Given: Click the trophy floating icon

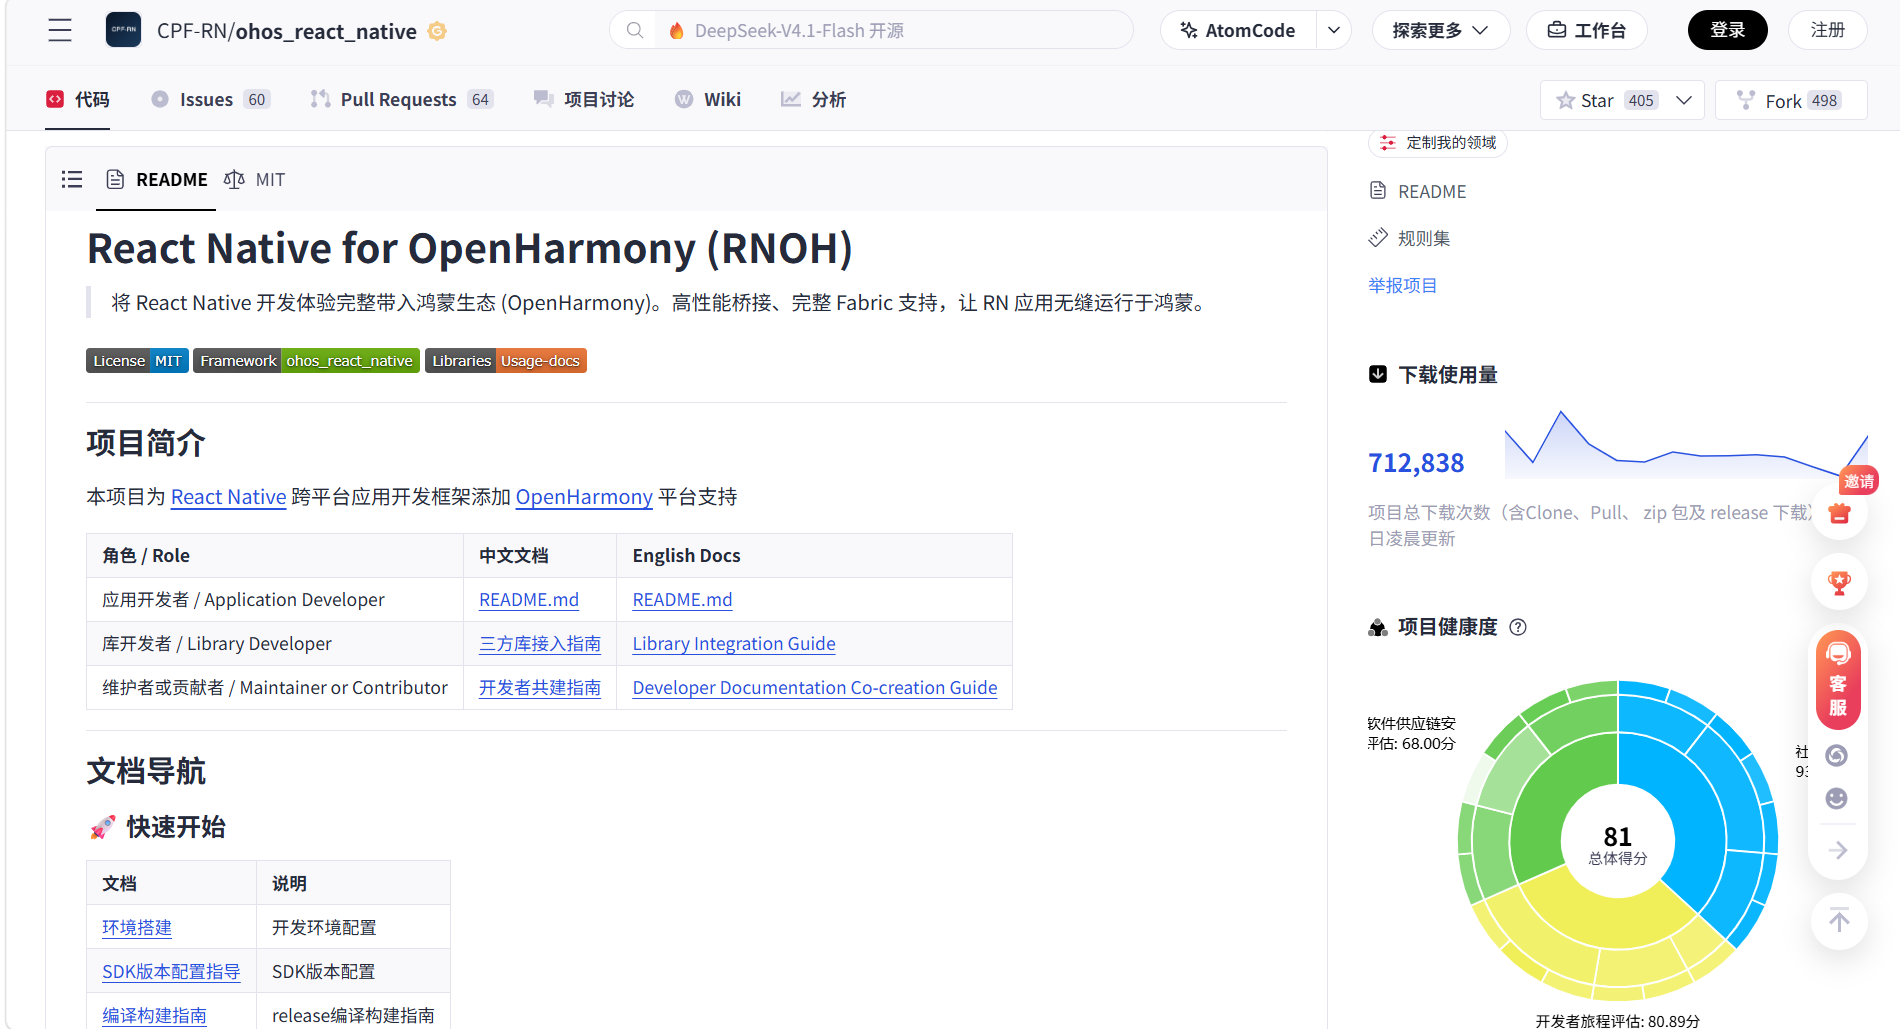Looking at the screenshot, I should point(1839,582).
